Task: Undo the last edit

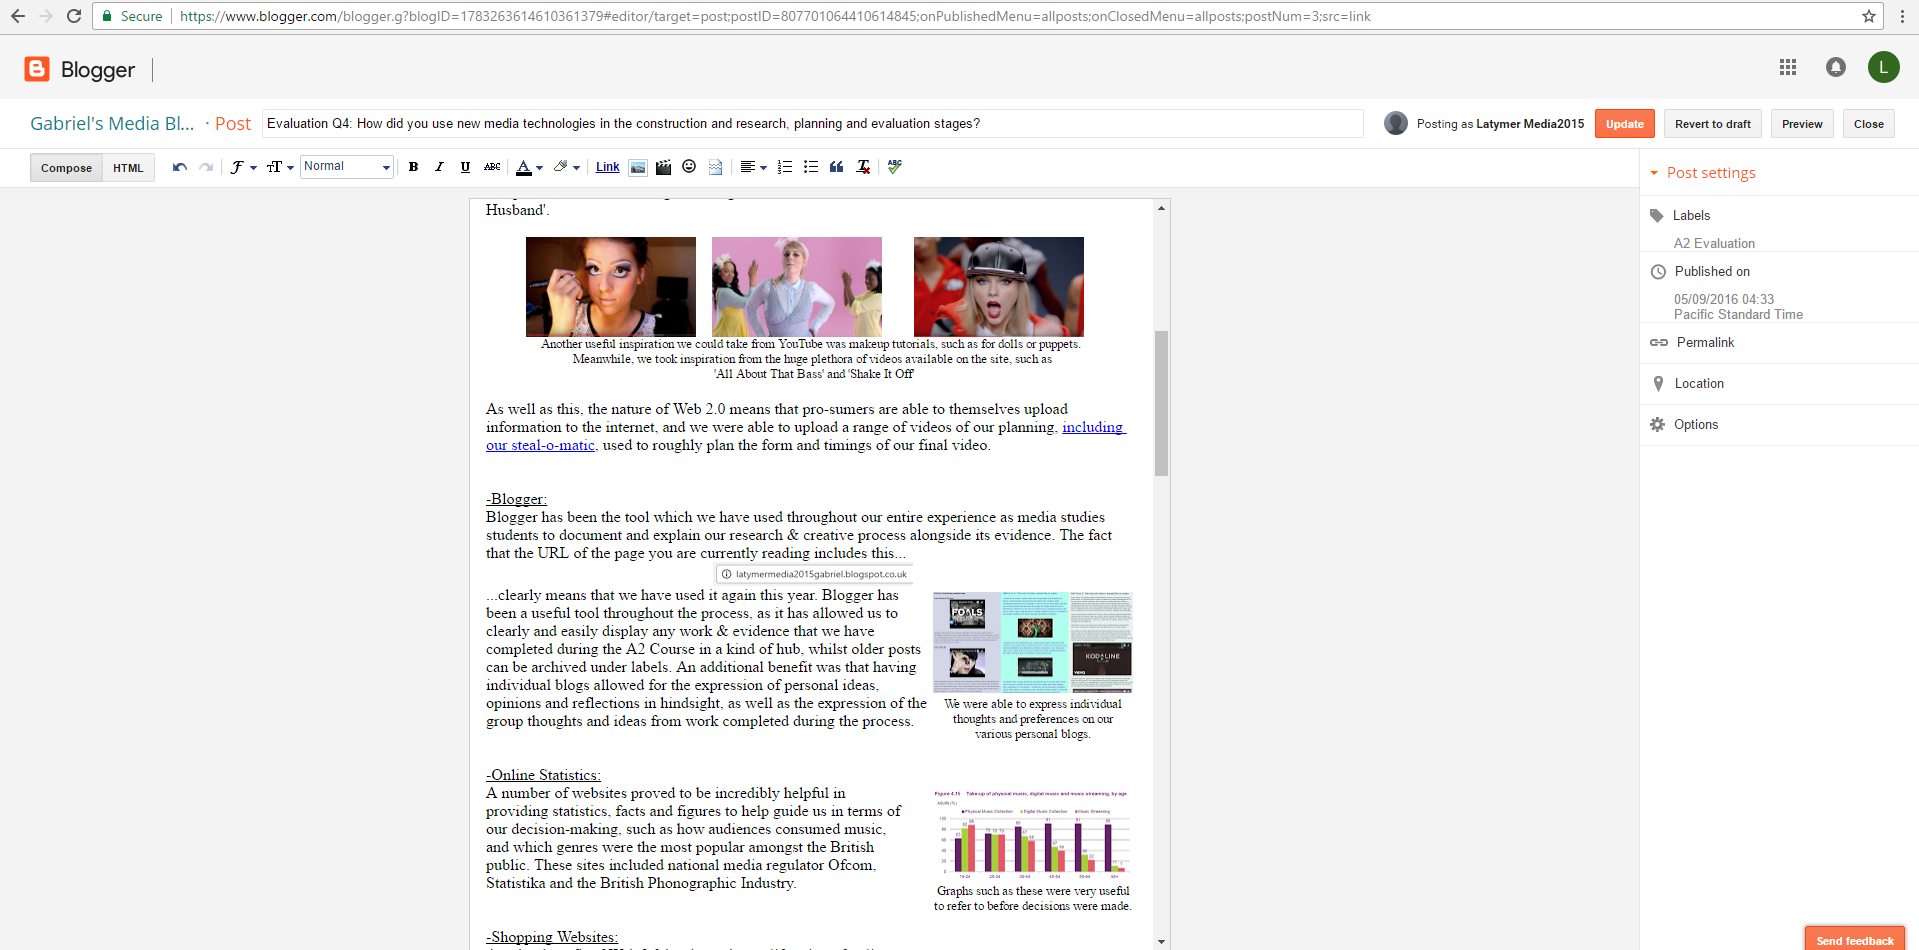Action: pos(180,167)
